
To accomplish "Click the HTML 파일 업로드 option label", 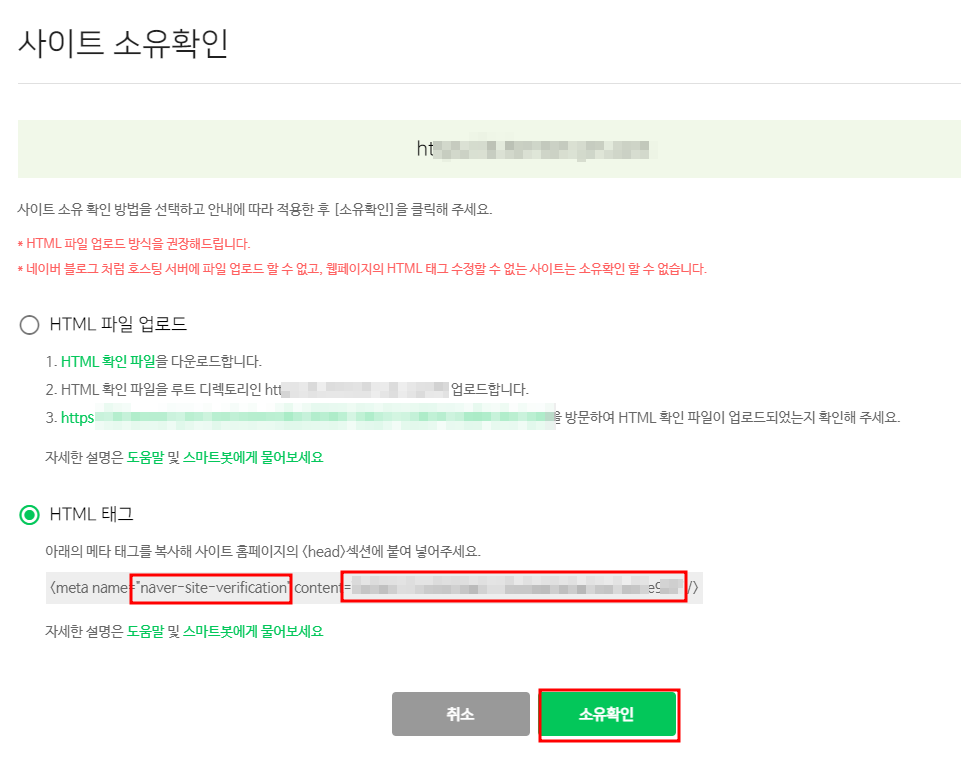I will click(x=118, y=324).
